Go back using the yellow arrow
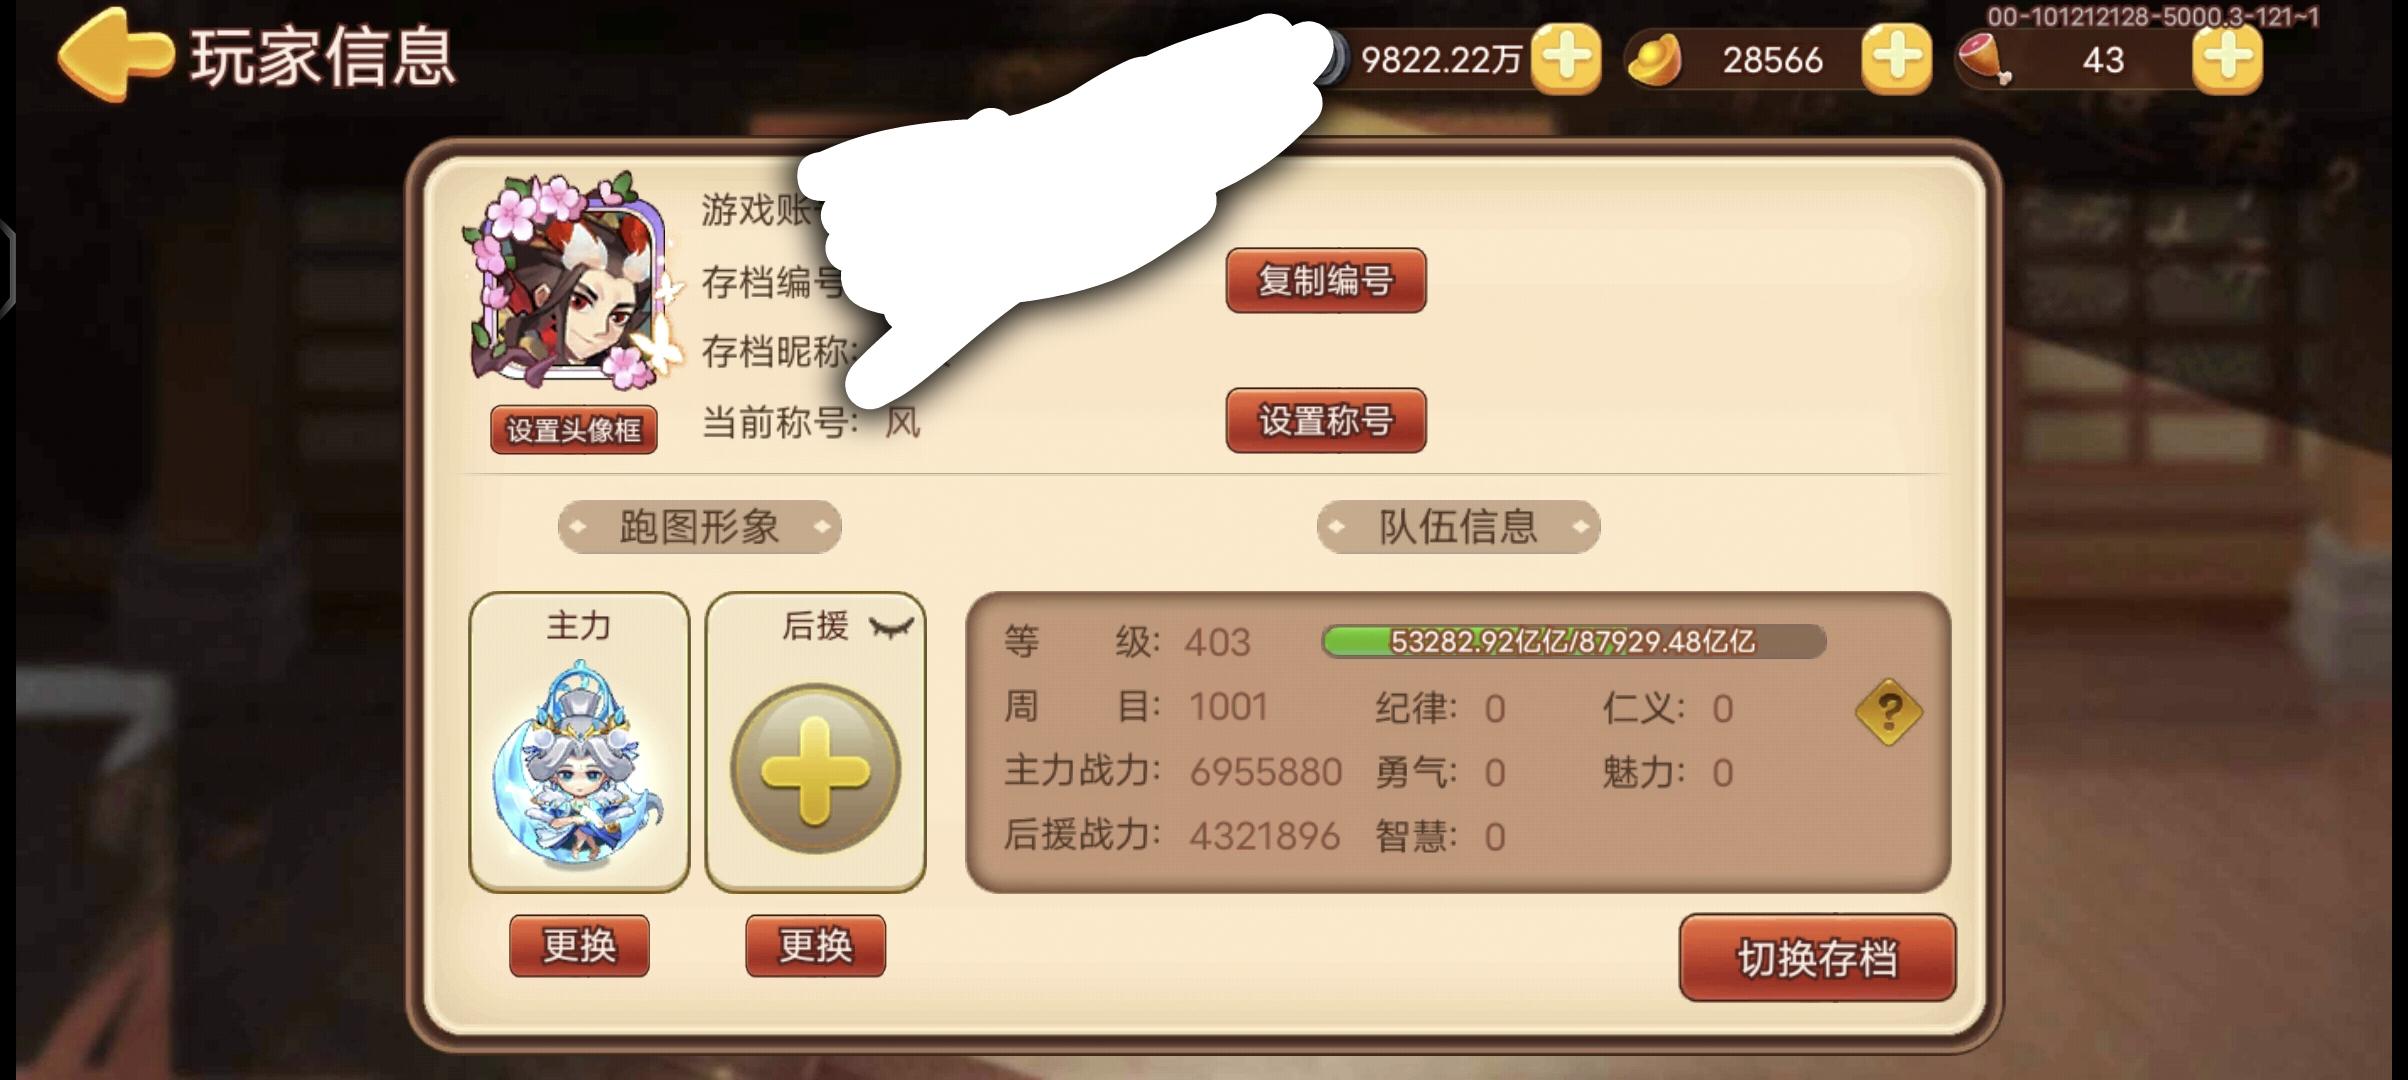 [x=115, y=55]
